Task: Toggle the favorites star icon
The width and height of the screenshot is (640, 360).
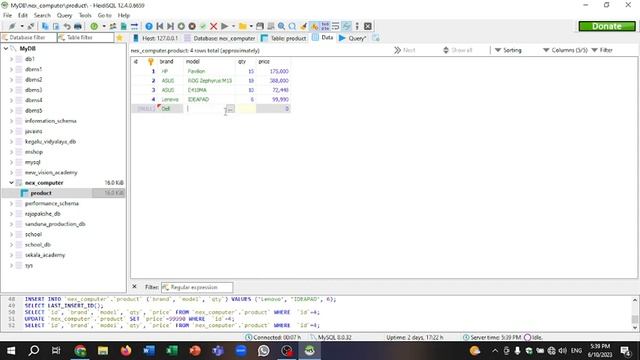Action: 120,38
